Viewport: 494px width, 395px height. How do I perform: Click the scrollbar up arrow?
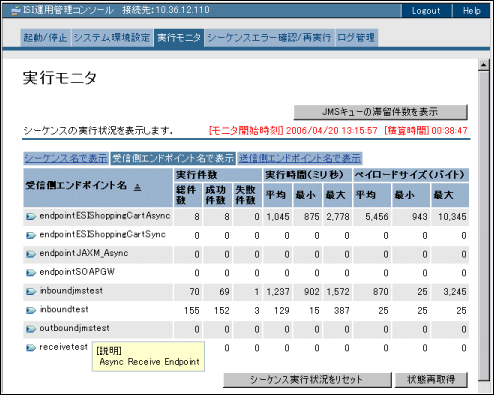pyautogui.click(x=483, y=65)
